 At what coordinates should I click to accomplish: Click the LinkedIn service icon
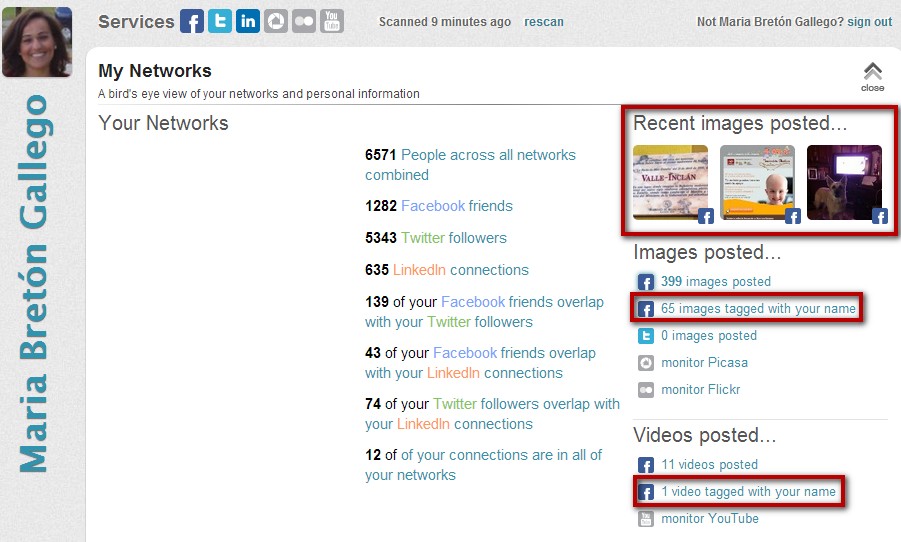coord(248,22)
